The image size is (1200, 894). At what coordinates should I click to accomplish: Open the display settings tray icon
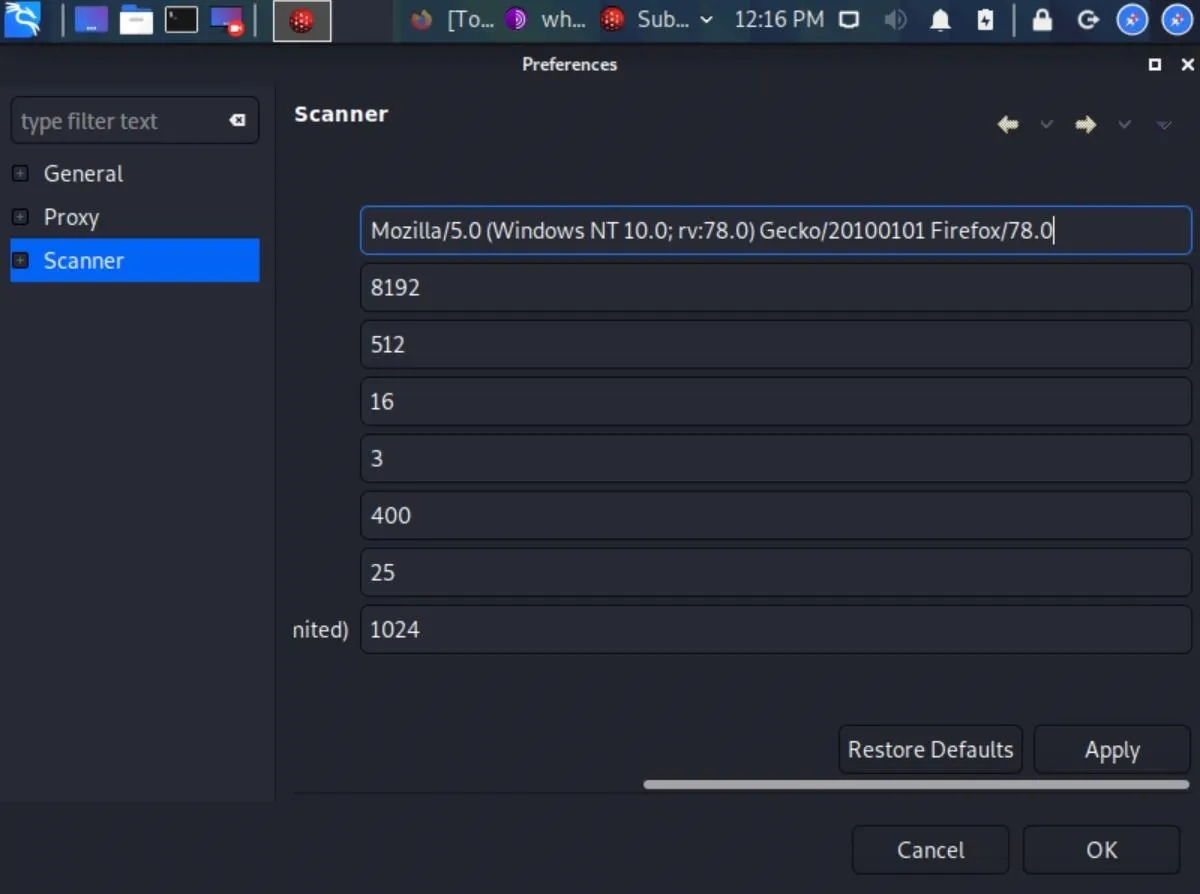[849, 20]
